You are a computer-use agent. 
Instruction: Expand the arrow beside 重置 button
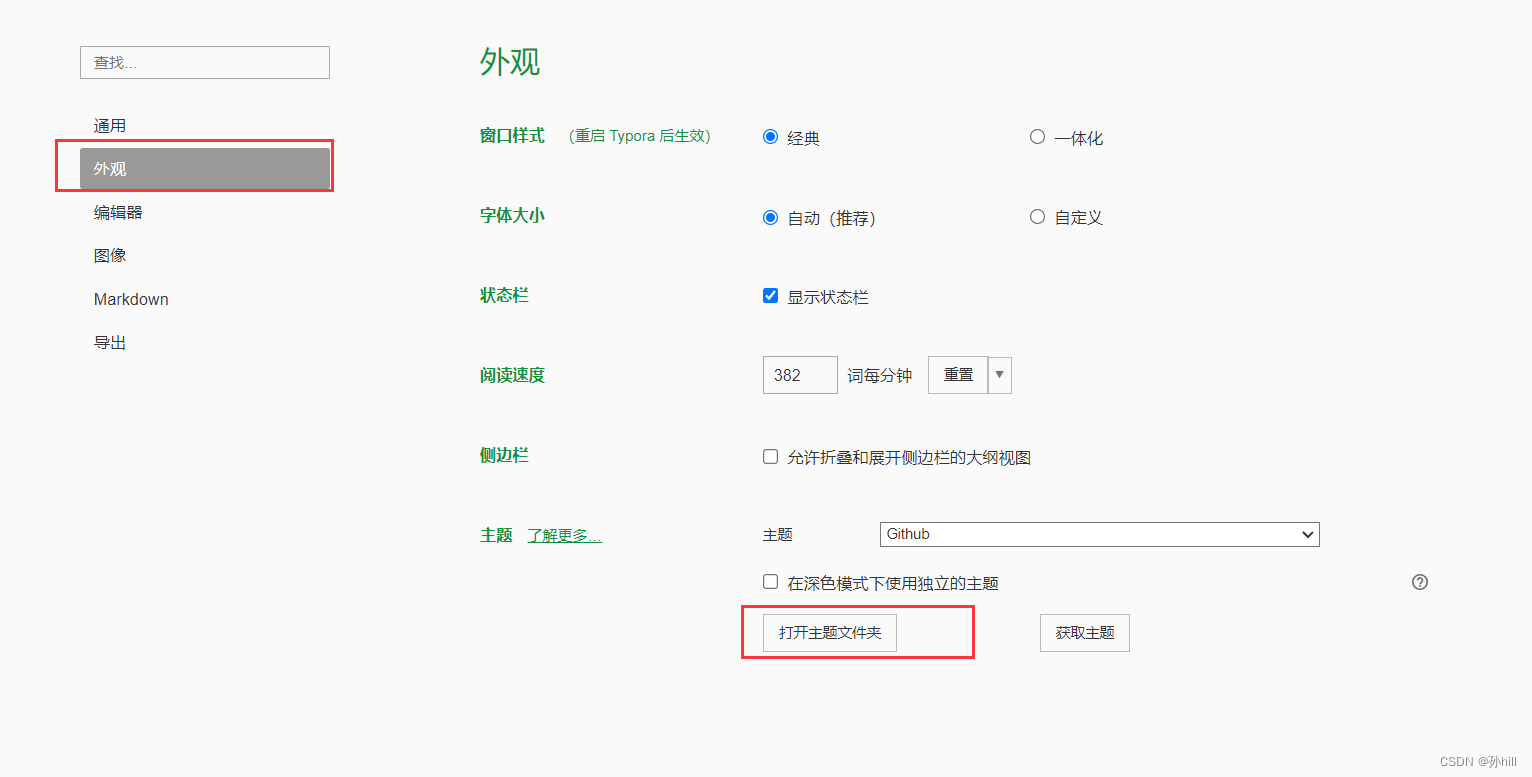pyautogui.click(x=1000, y=375)
